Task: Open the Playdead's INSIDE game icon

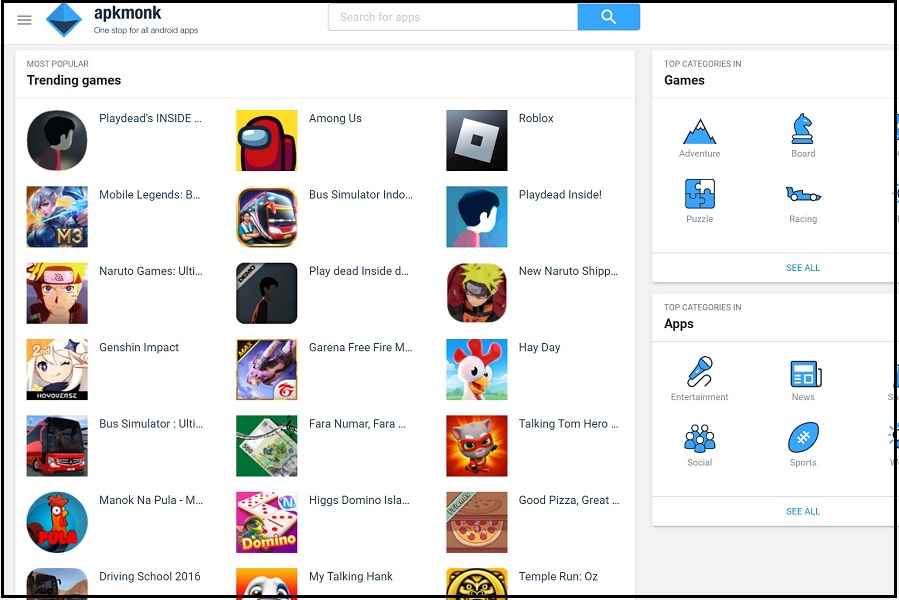Action: [x=57, y=141]
